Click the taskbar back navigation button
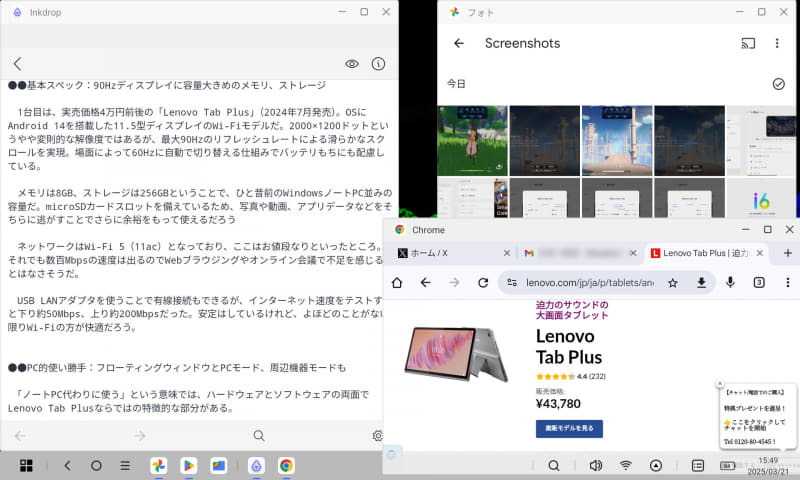This screenshot has width=800, height=480. (67, 465)
